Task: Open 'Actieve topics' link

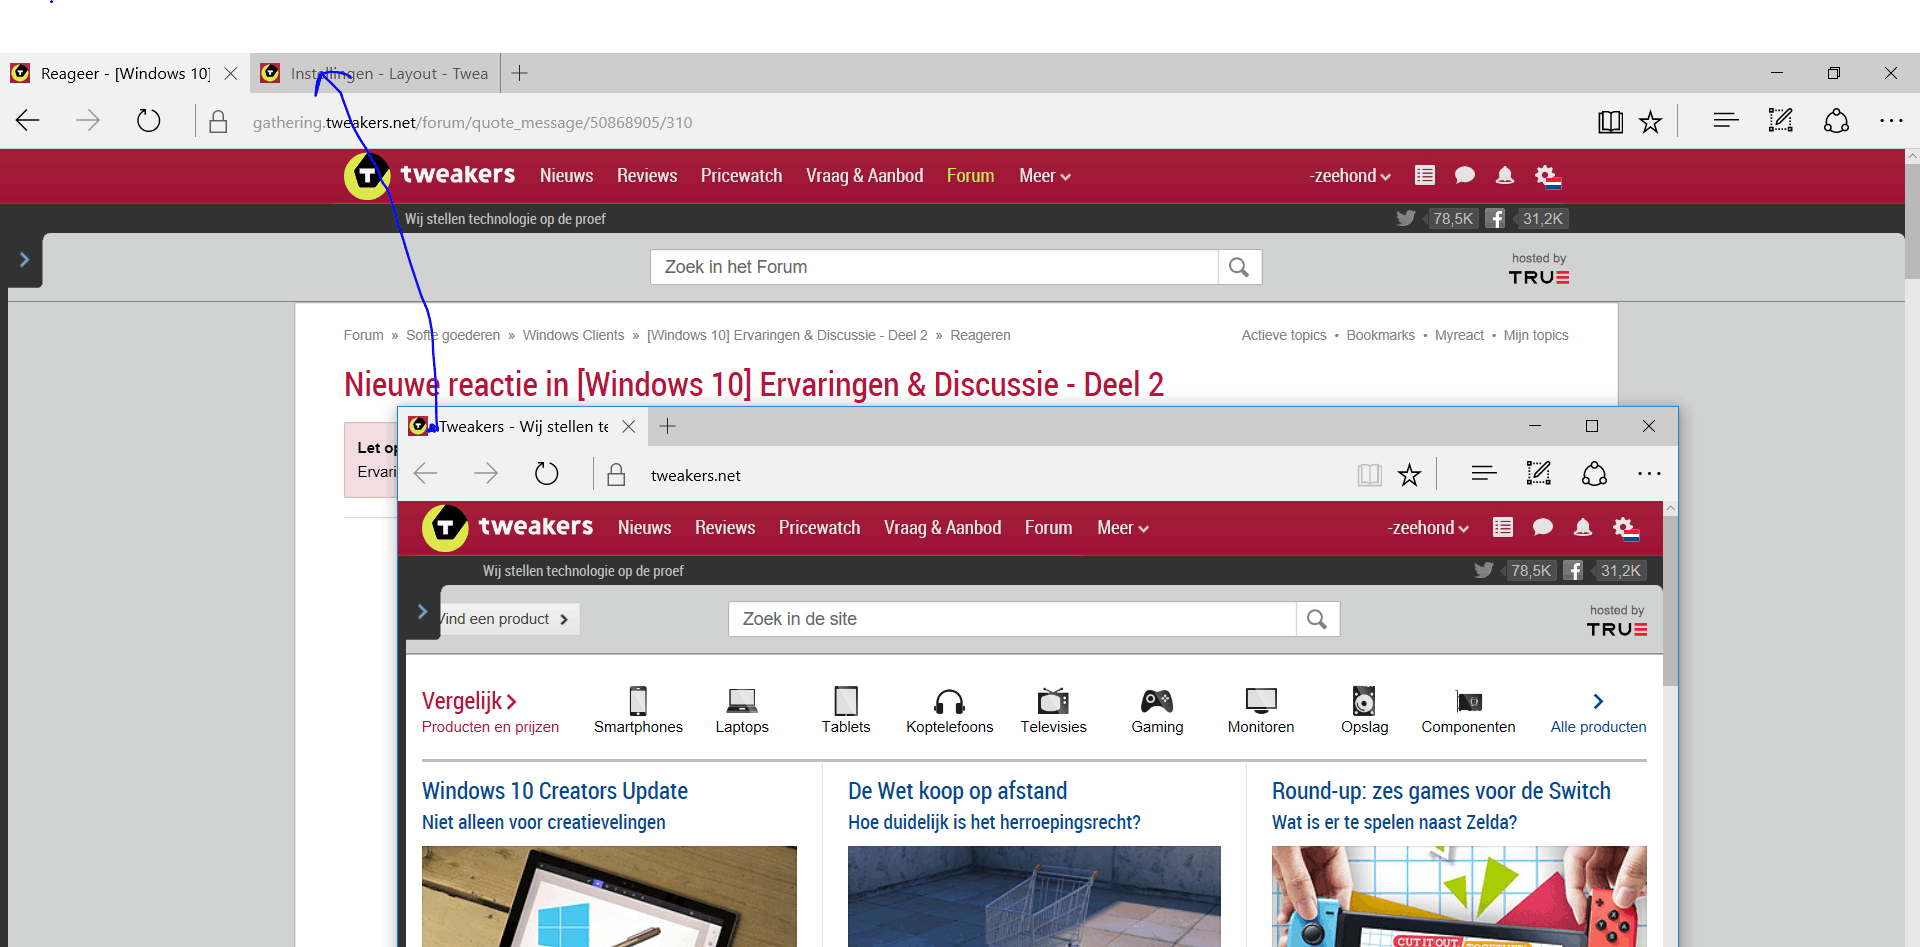Action: (x=1284, y=335)
